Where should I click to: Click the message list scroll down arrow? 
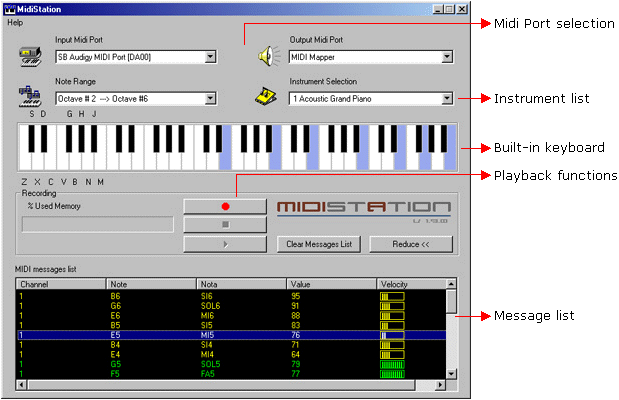pos(451,374)
